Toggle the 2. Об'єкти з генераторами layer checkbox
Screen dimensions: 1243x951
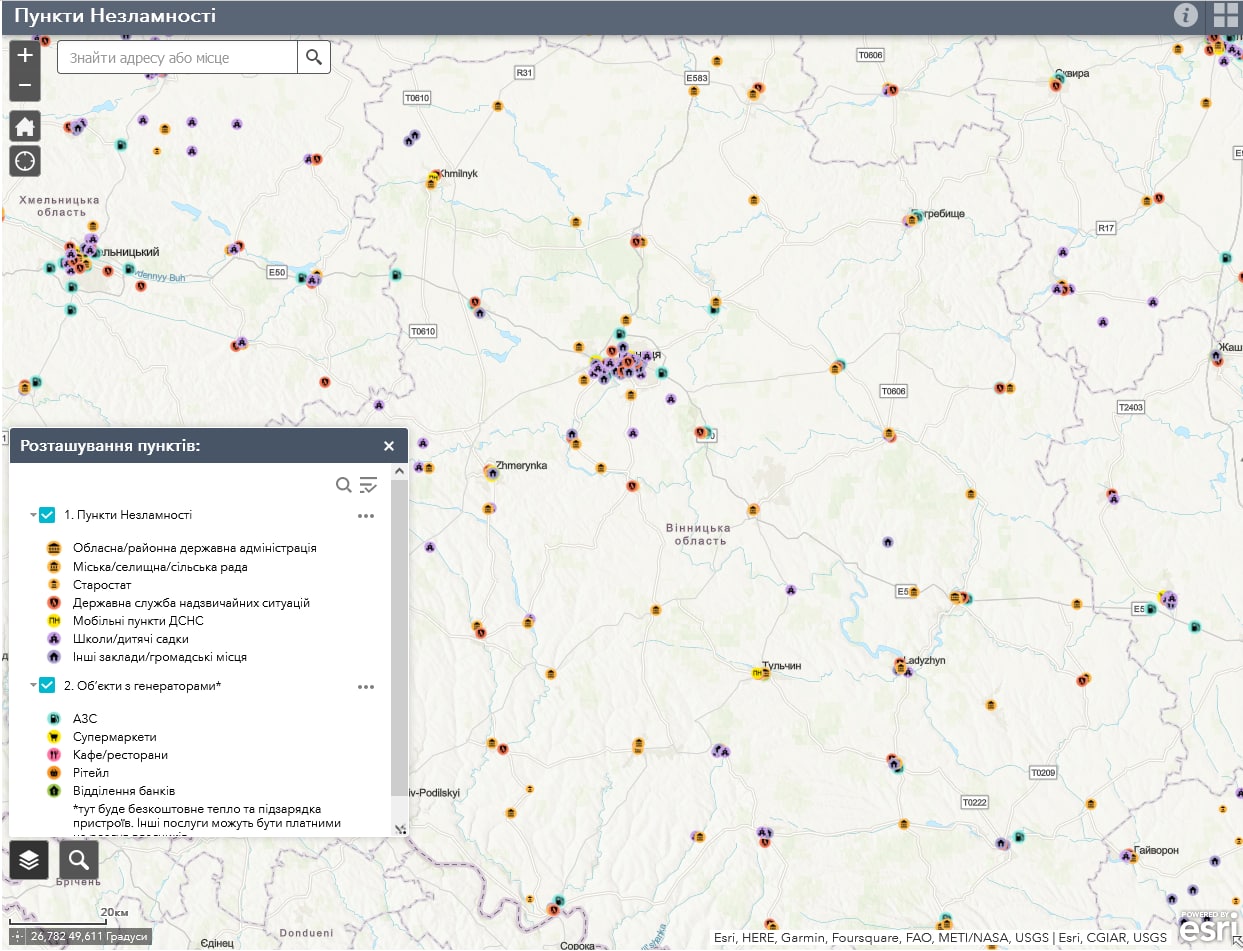[x=47, y=686]
